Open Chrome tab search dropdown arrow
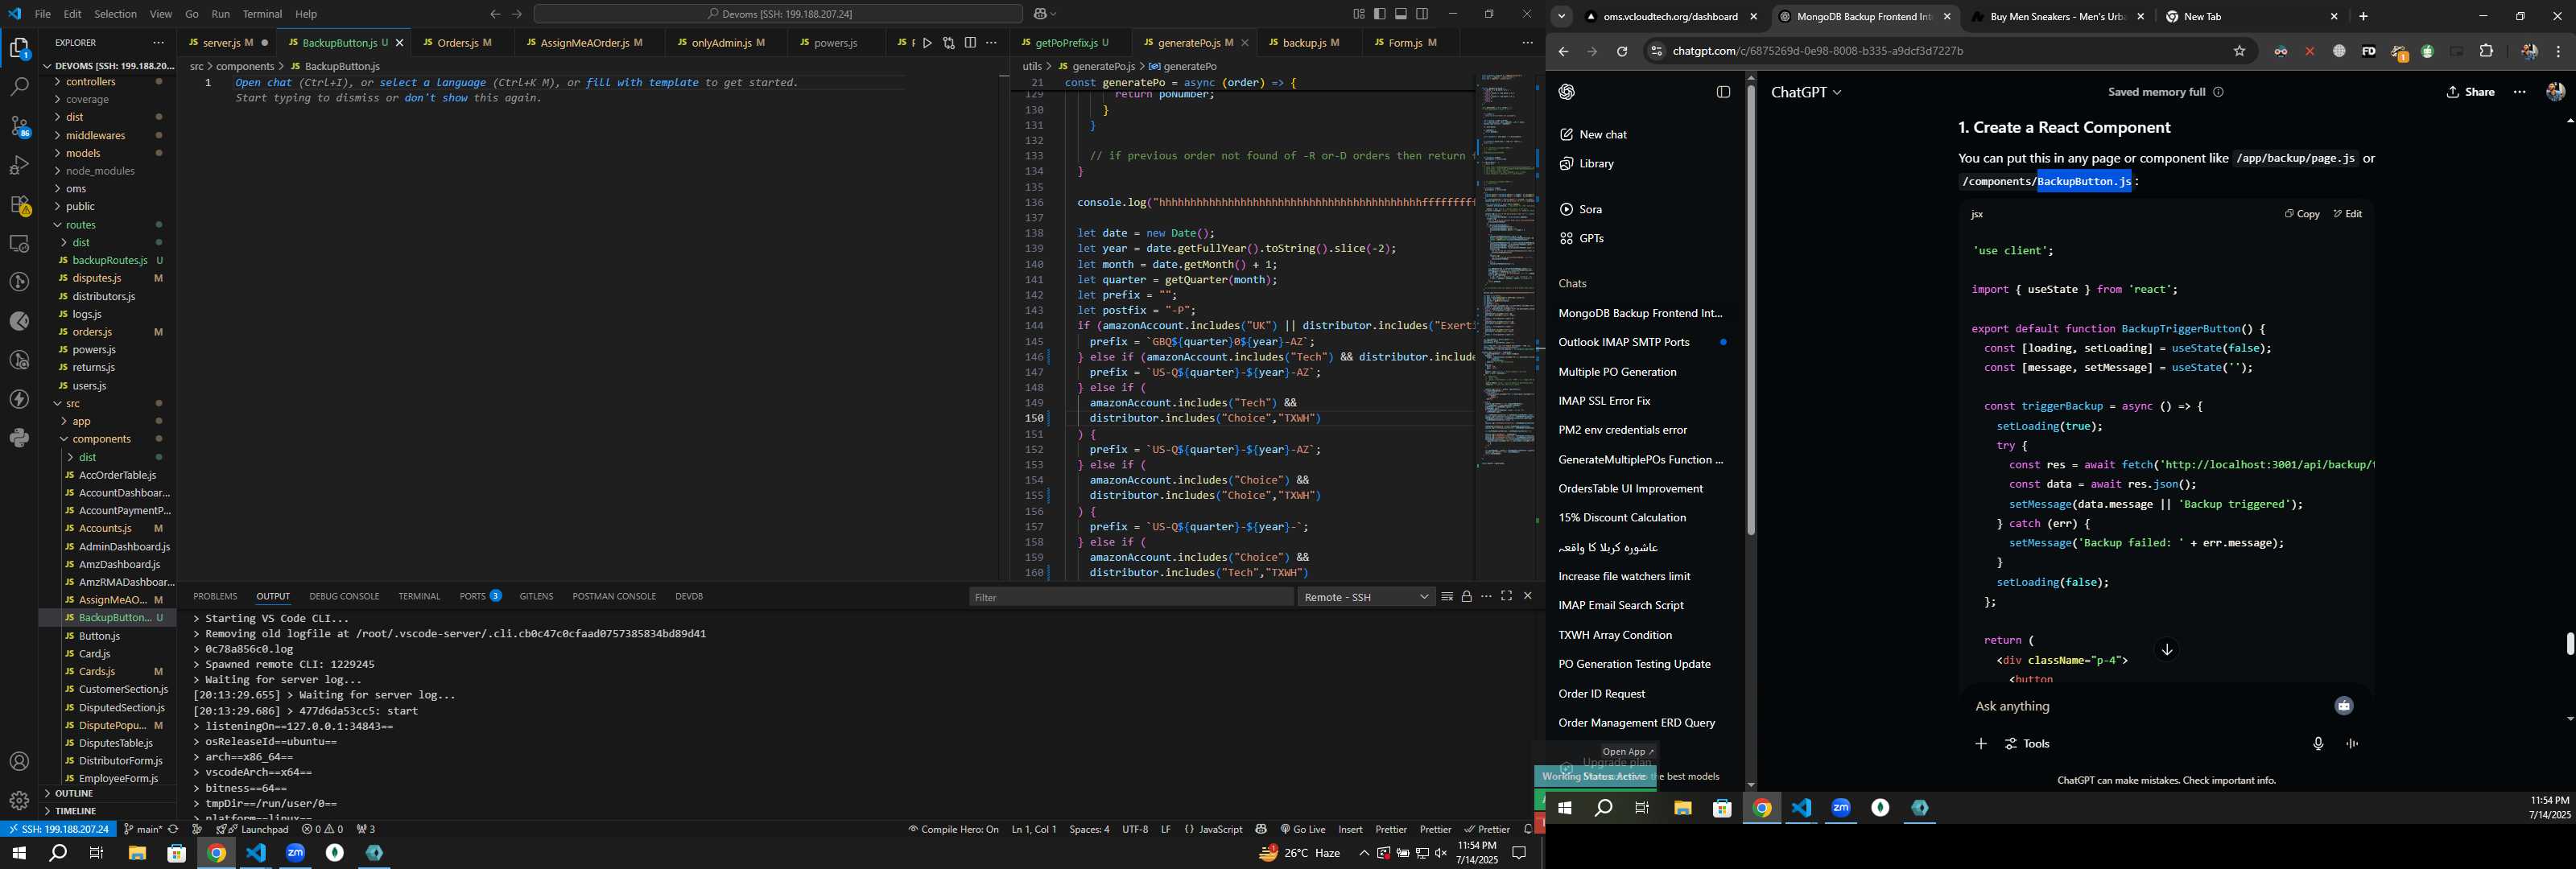 1562,16
